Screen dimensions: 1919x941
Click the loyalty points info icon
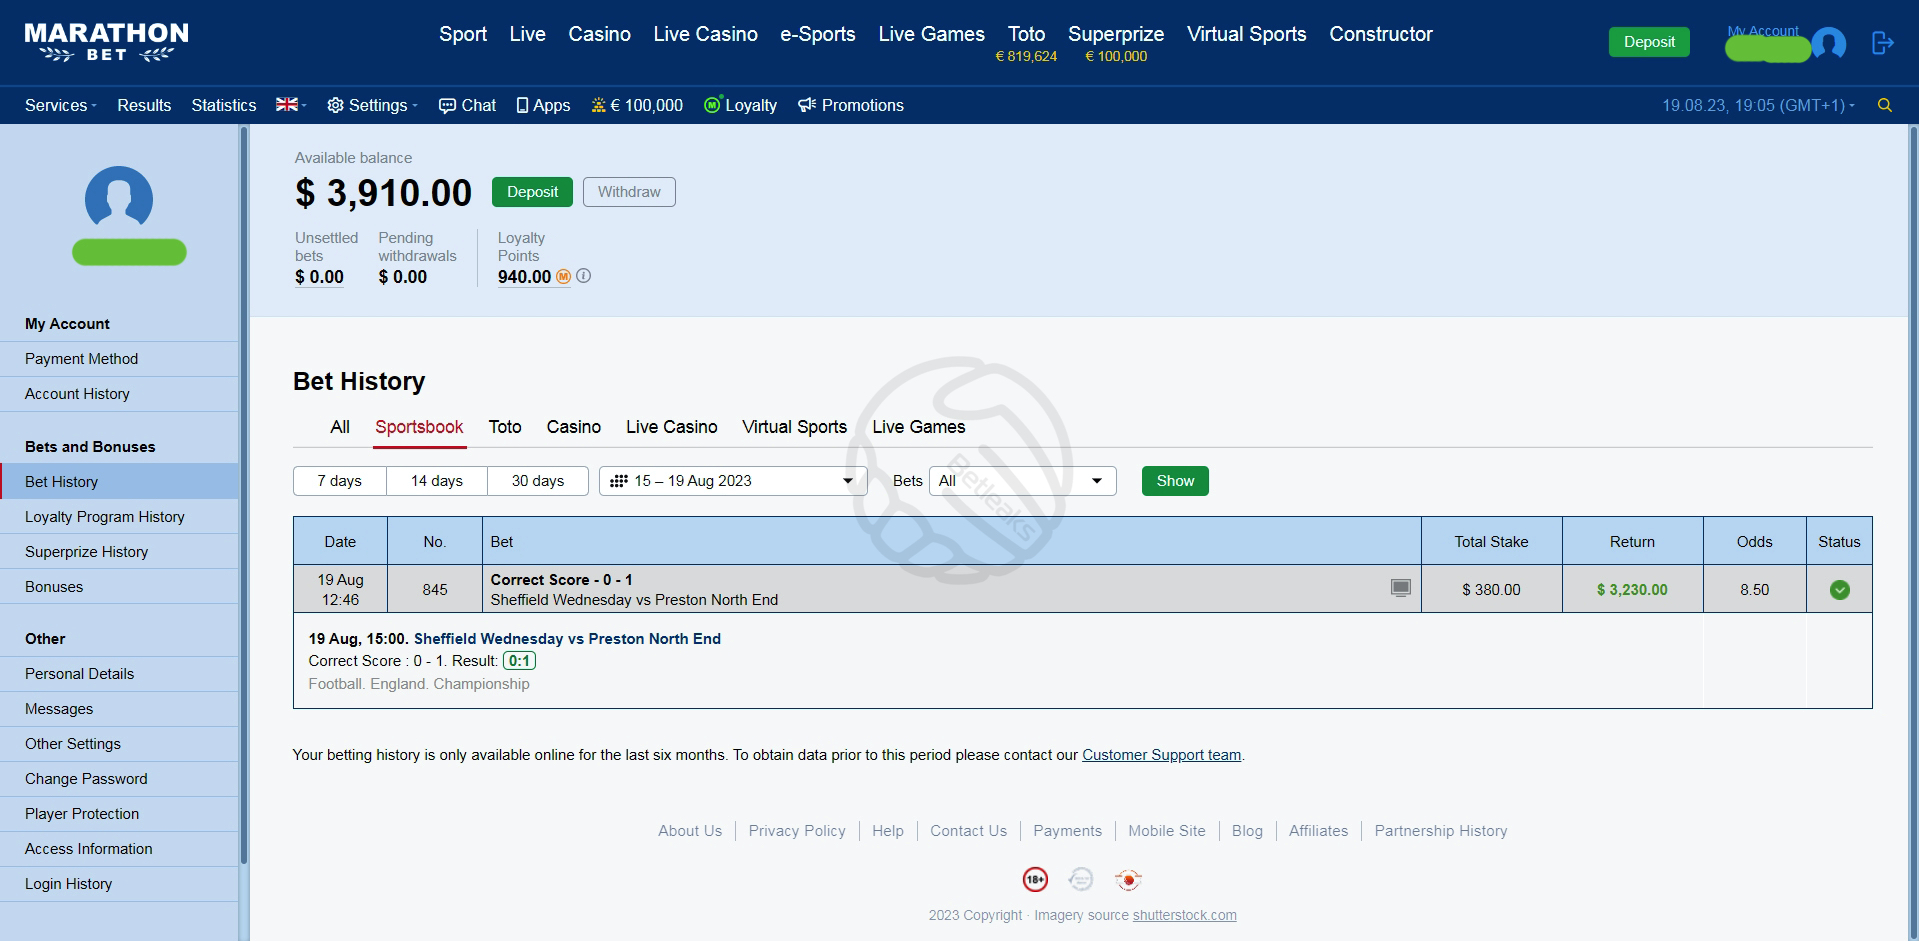coord(584,276)
